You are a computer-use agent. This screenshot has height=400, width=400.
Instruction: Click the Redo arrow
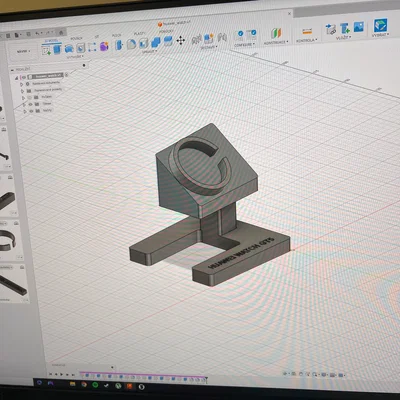(49, 33)
